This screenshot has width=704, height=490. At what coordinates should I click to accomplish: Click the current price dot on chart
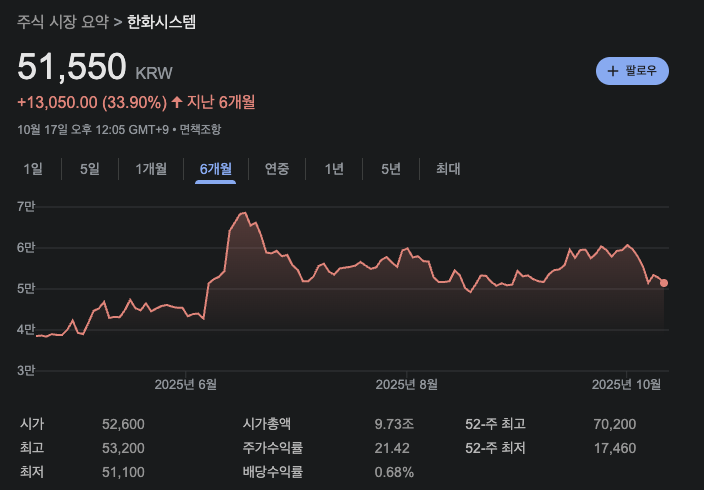664,284
